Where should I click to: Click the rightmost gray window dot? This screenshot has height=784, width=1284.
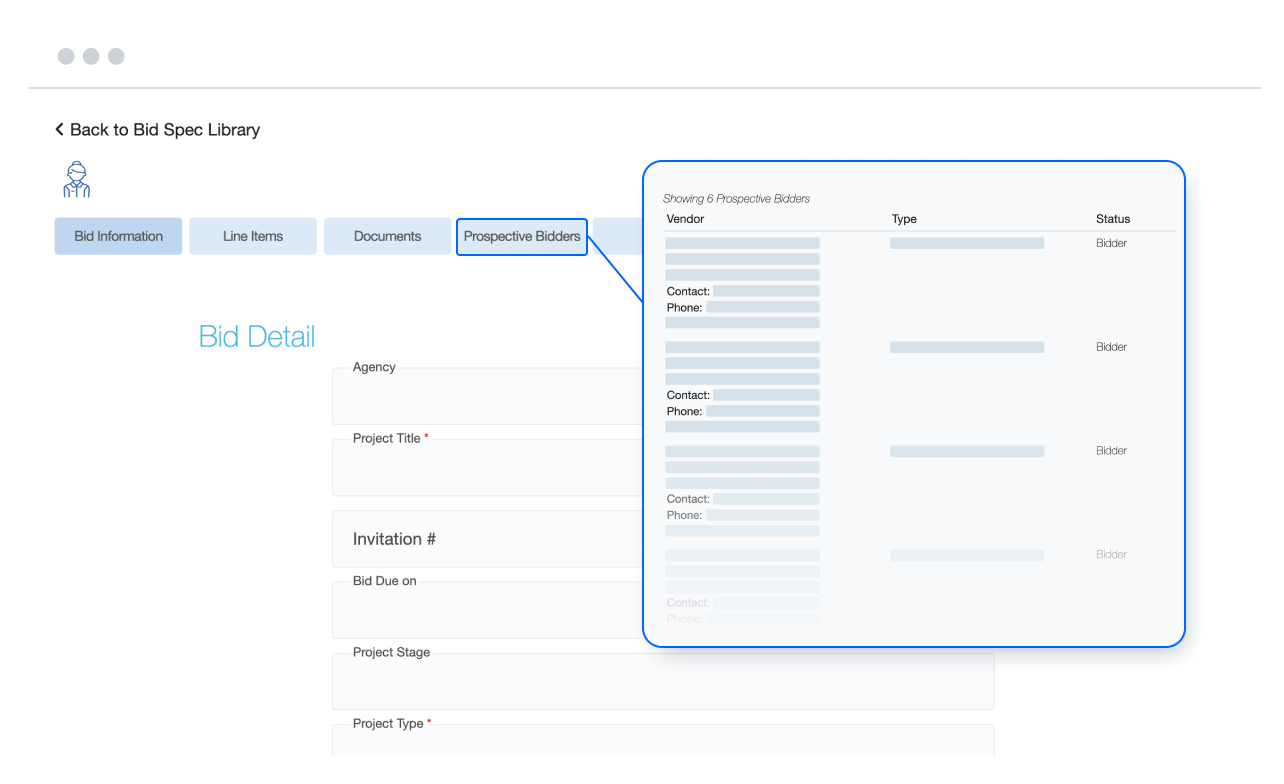click(x=116, y=56)
